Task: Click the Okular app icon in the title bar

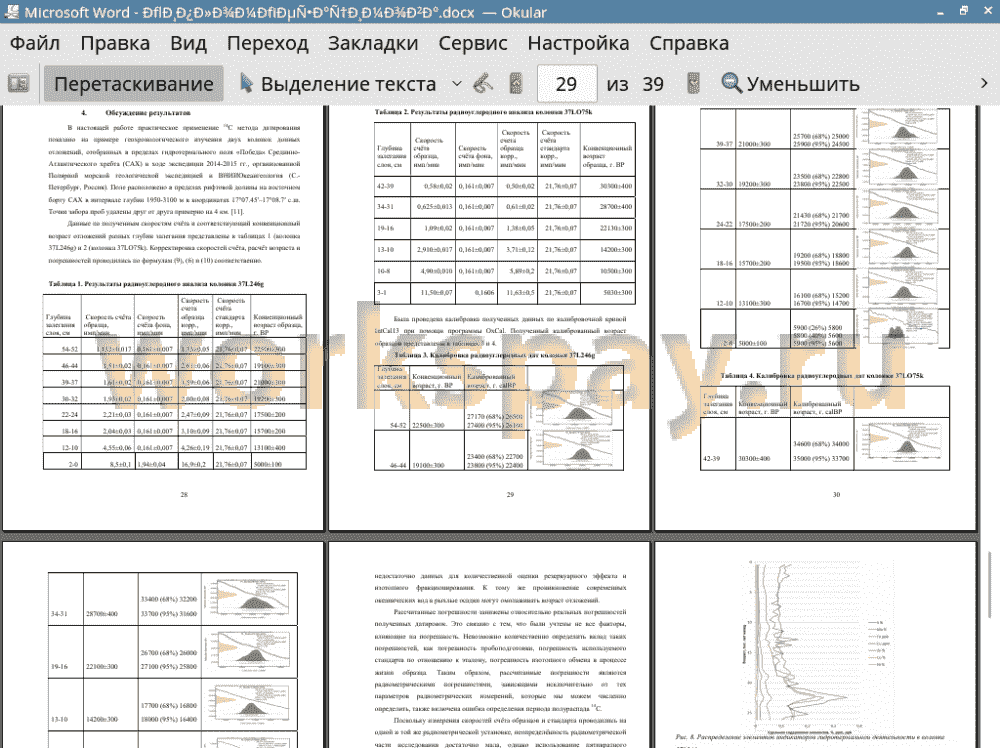Action: (11, 12)
